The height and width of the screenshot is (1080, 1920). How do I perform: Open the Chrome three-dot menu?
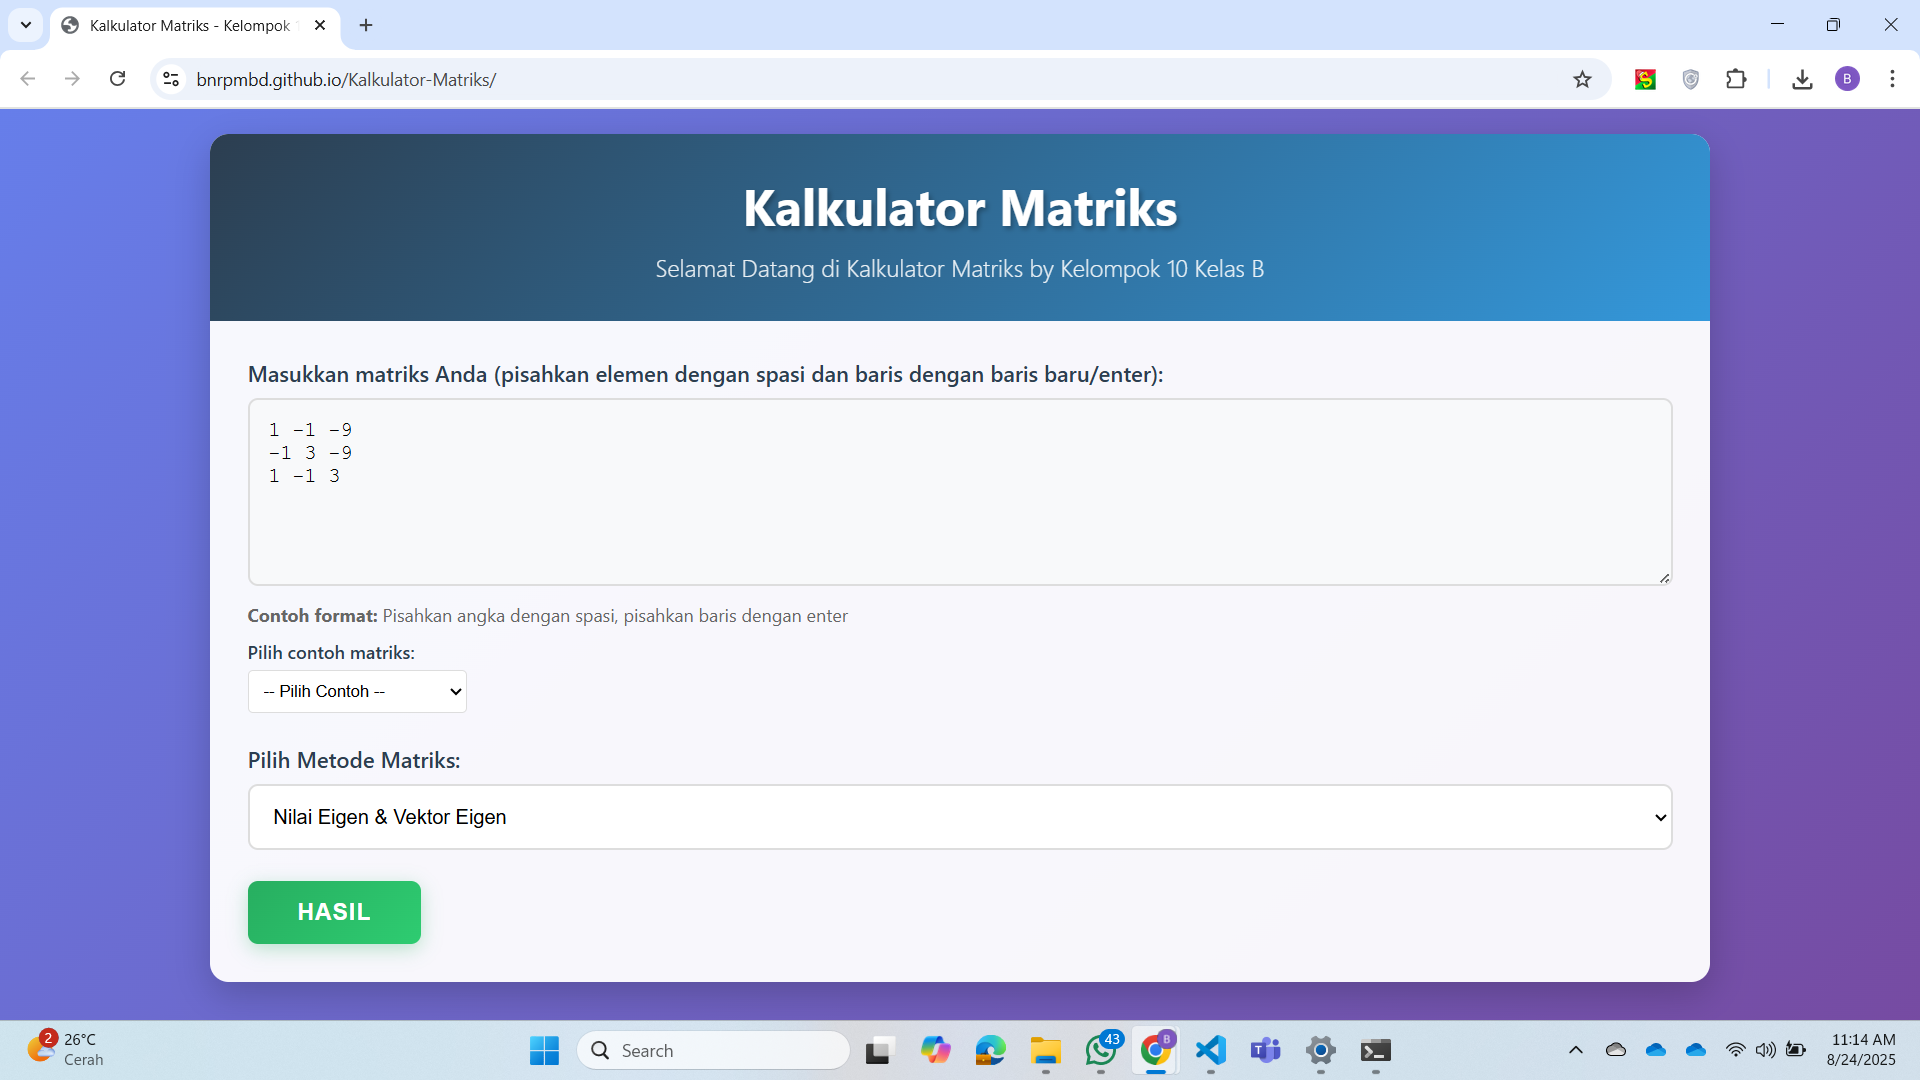click(1892, 79)
